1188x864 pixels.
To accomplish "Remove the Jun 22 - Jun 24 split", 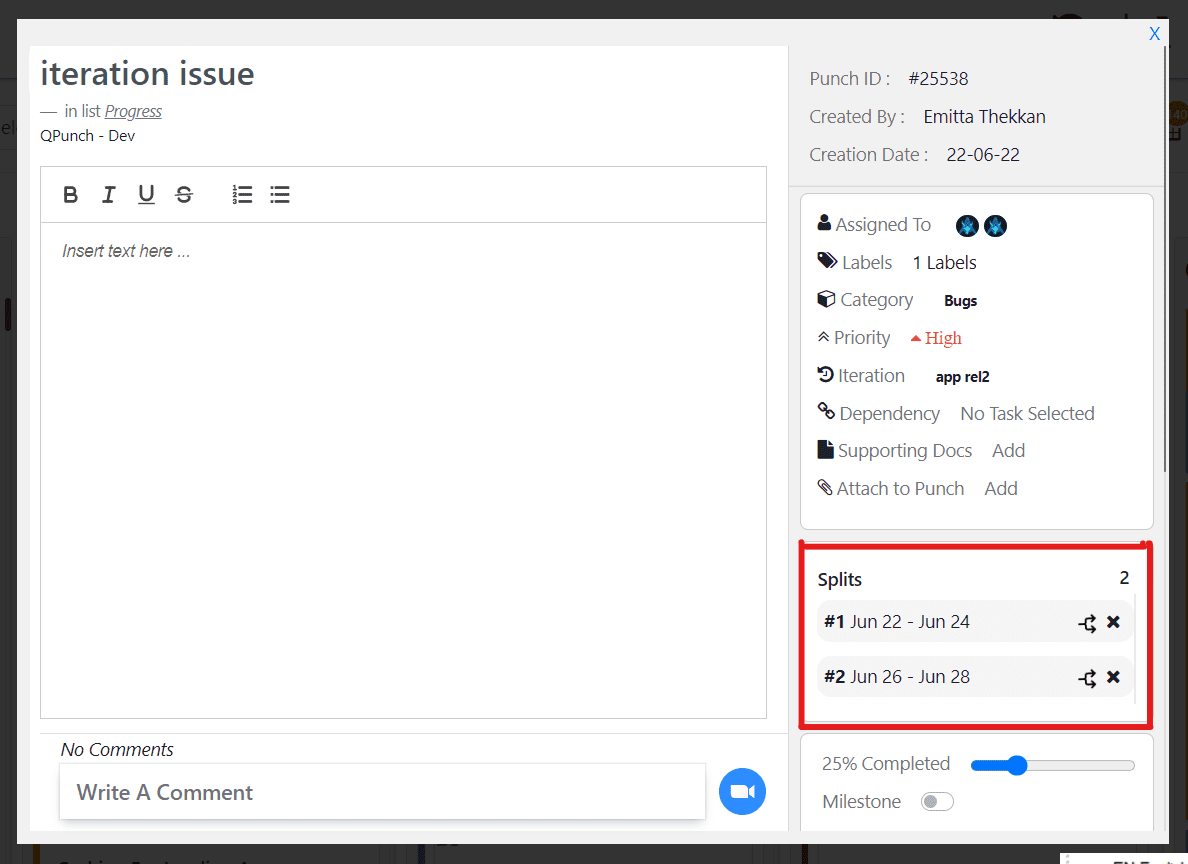I will pyautogui.click(x=1113, y=623).
